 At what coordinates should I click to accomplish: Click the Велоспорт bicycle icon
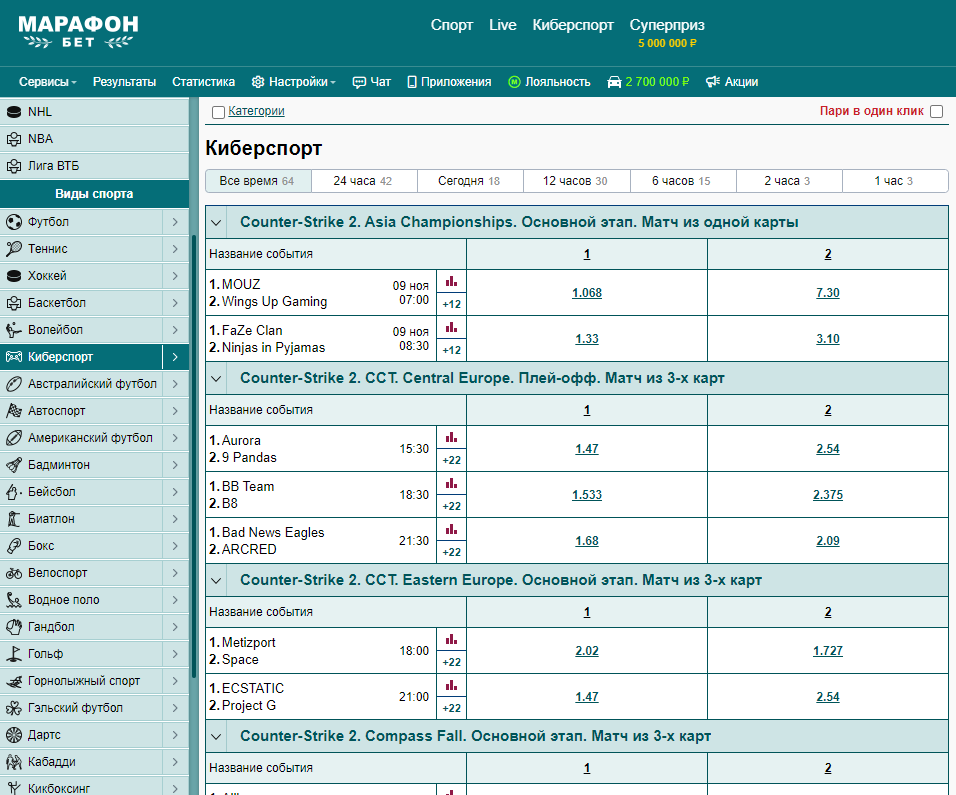coord(13,573)
